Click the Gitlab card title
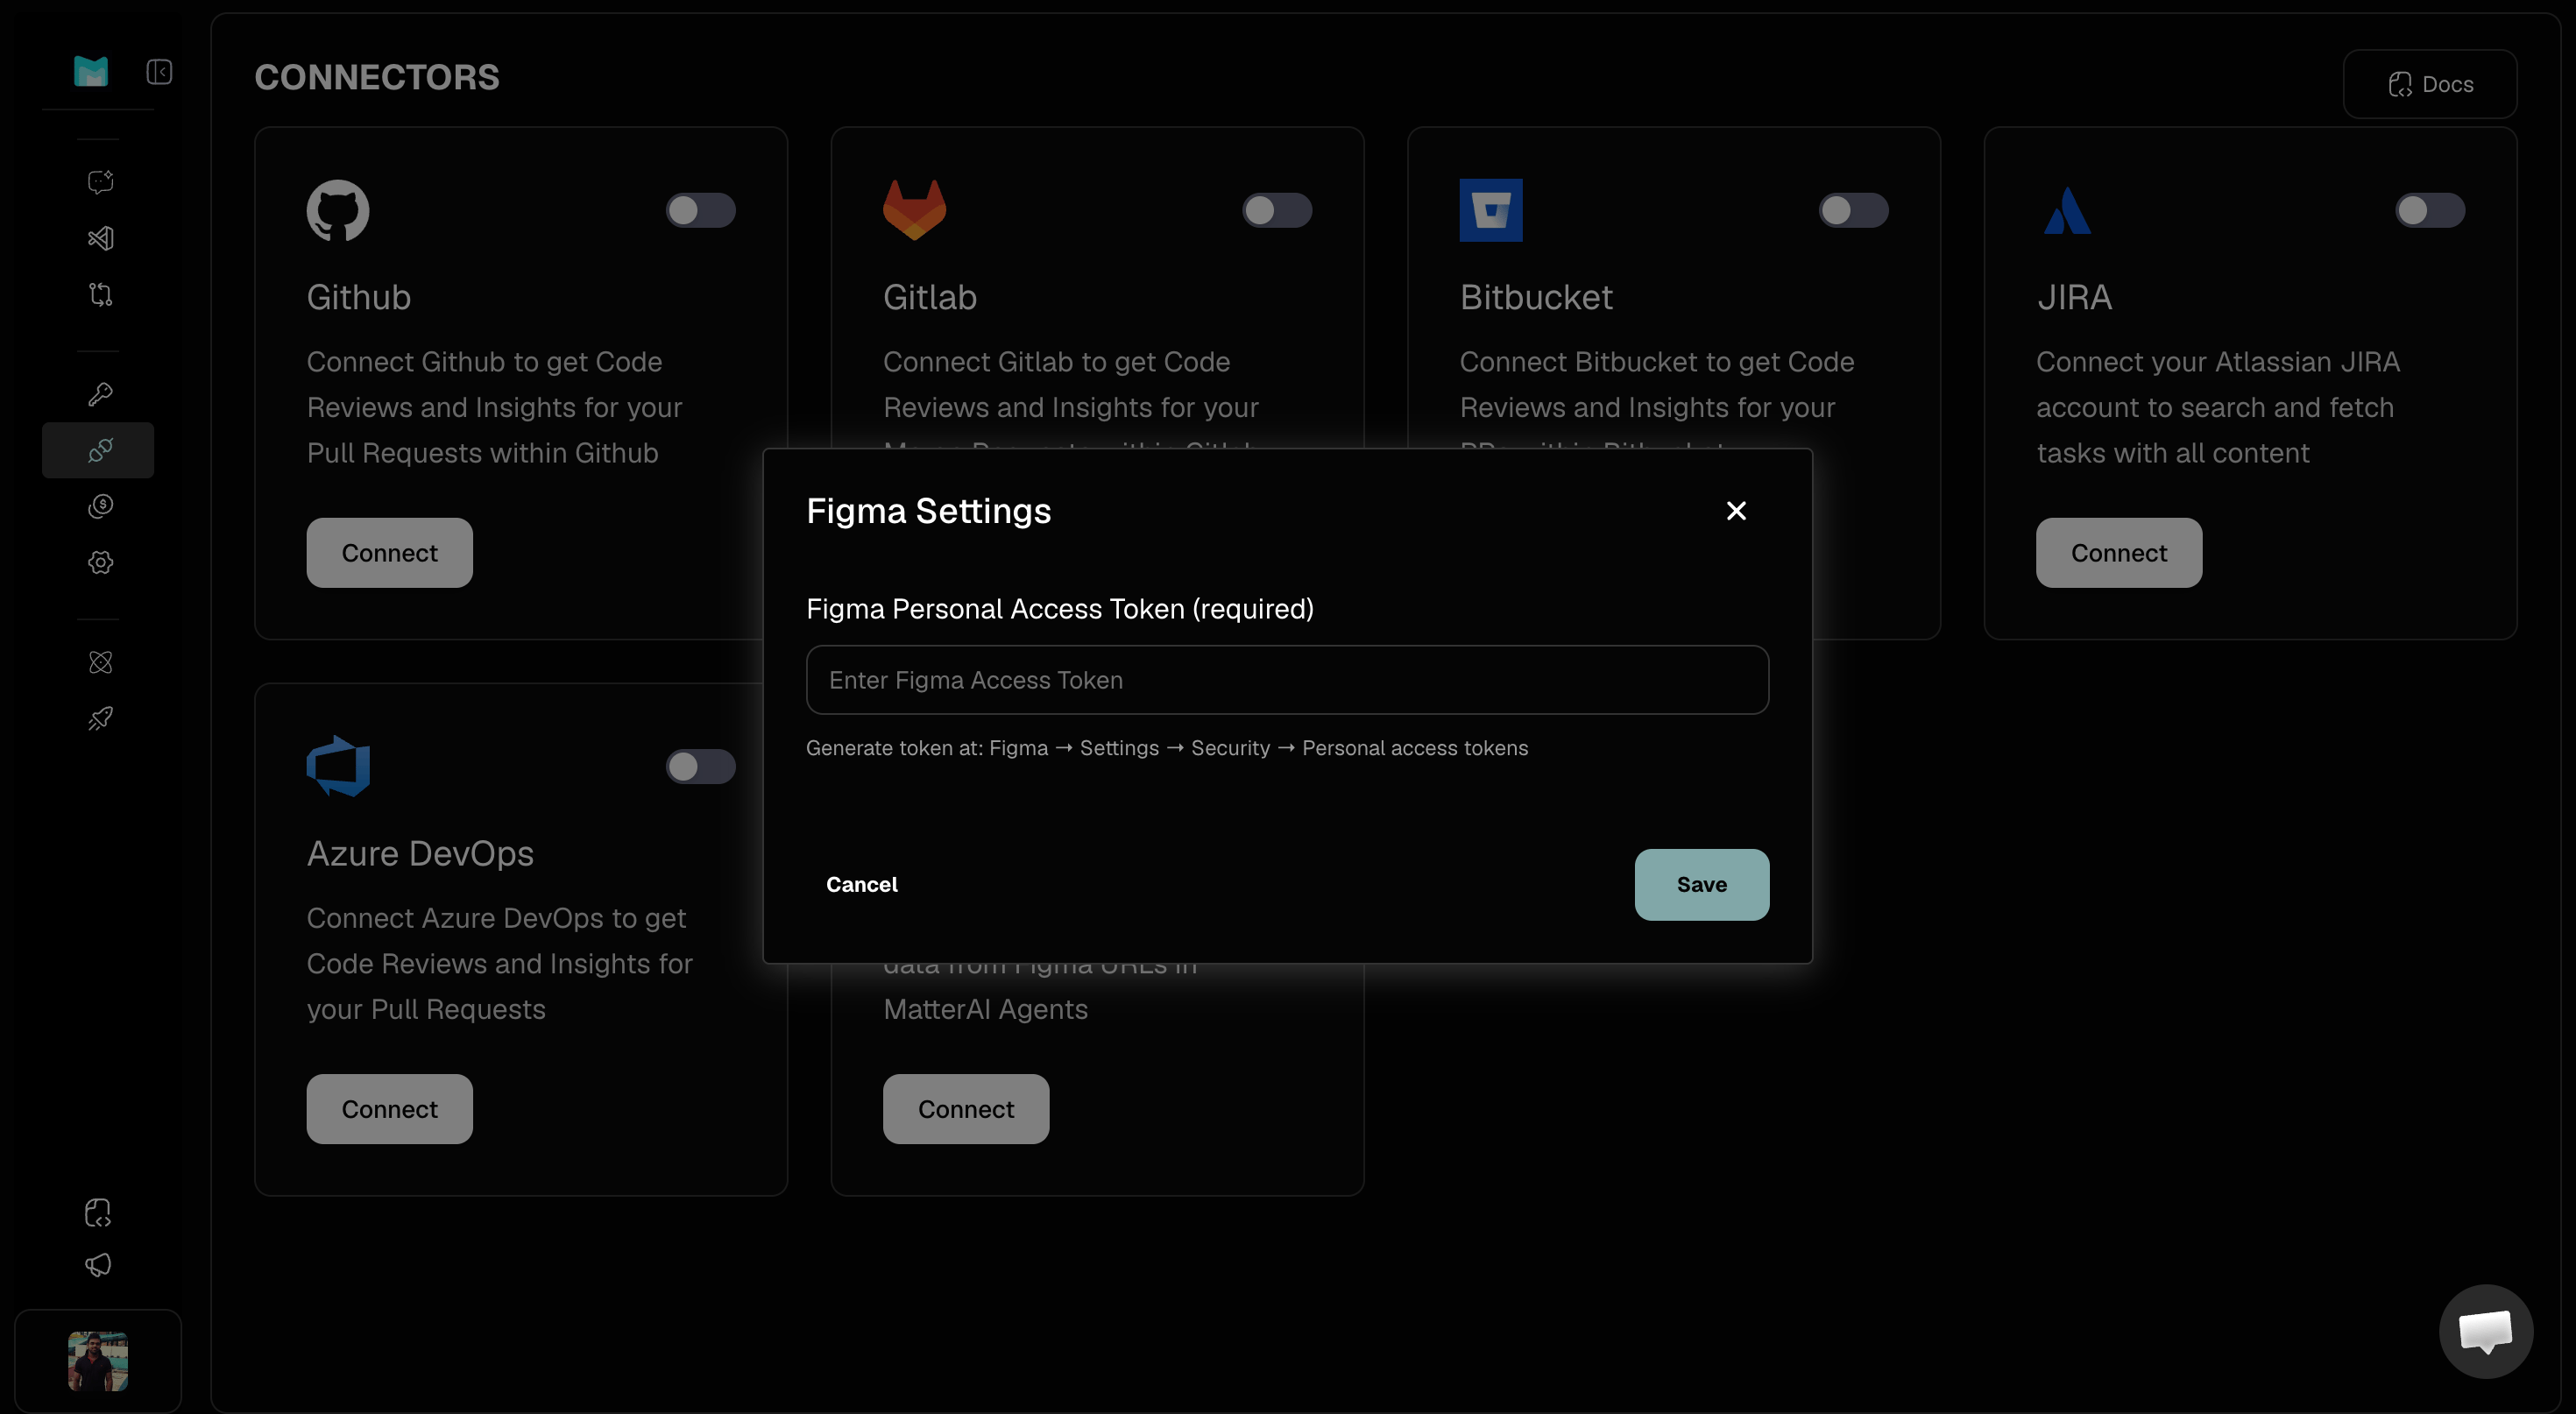 click(930, 297)
